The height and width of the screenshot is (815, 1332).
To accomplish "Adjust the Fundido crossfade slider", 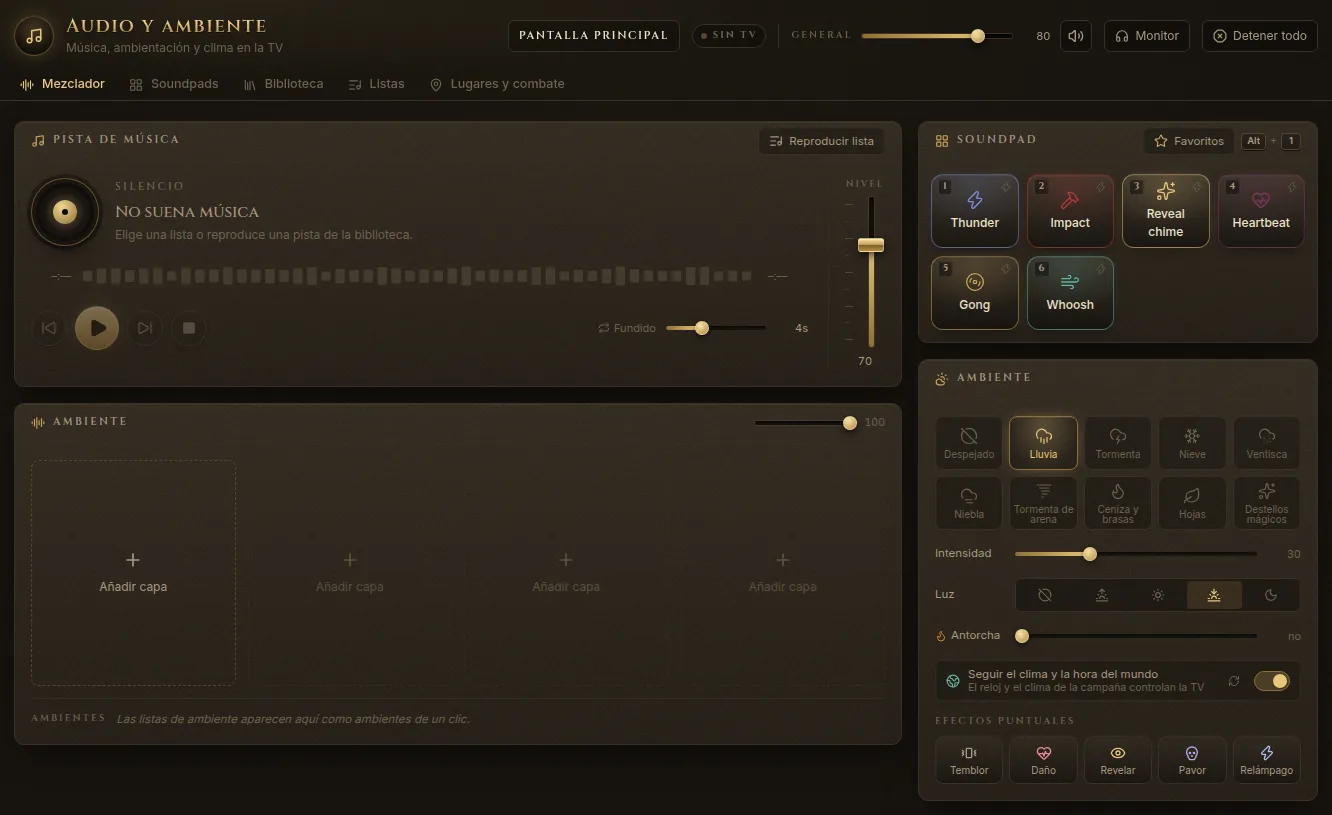I will 716,328.
